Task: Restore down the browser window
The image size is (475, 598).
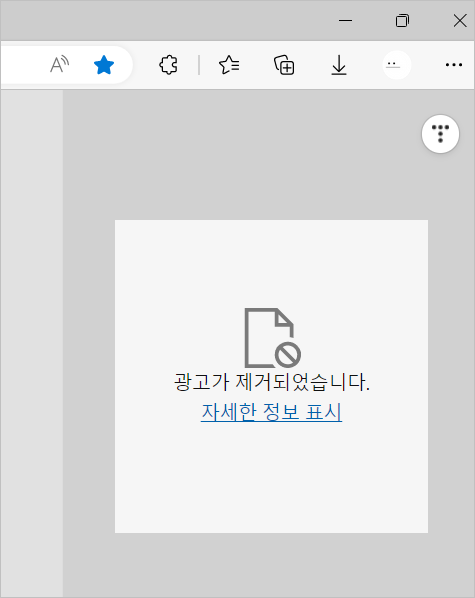Action: coord(403,21)
